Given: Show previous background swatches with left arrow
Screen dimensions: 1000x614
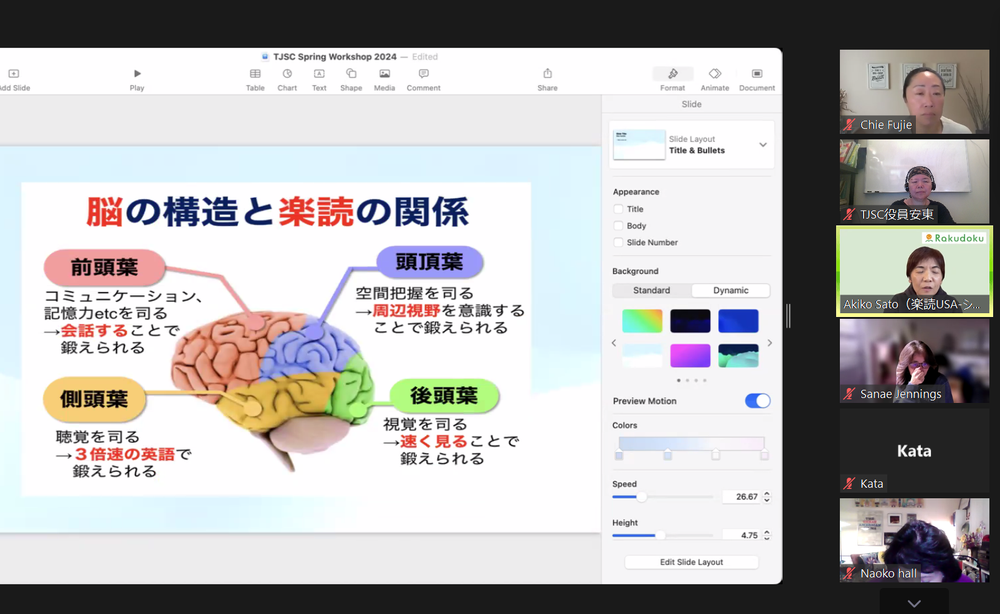Looking at the screenshot, I should [614, 343].
